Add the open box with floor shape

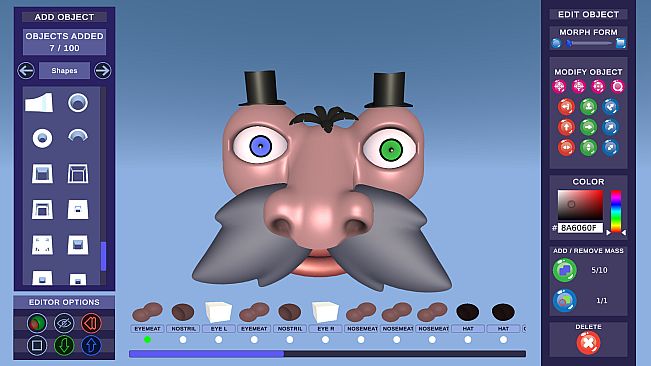(42, 173)
